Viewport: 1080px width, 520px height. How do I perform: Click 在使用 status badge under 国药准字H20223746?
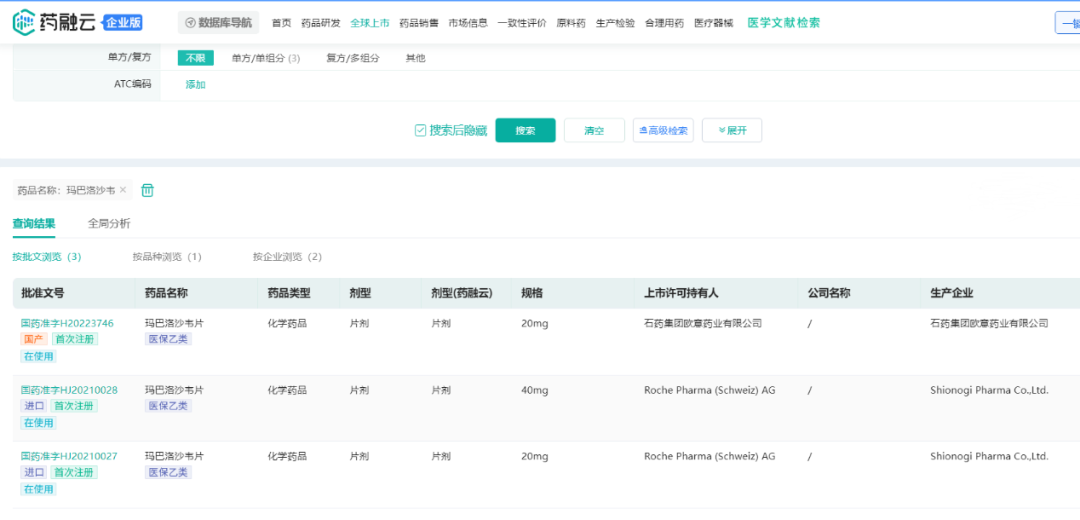coord(38,357)
